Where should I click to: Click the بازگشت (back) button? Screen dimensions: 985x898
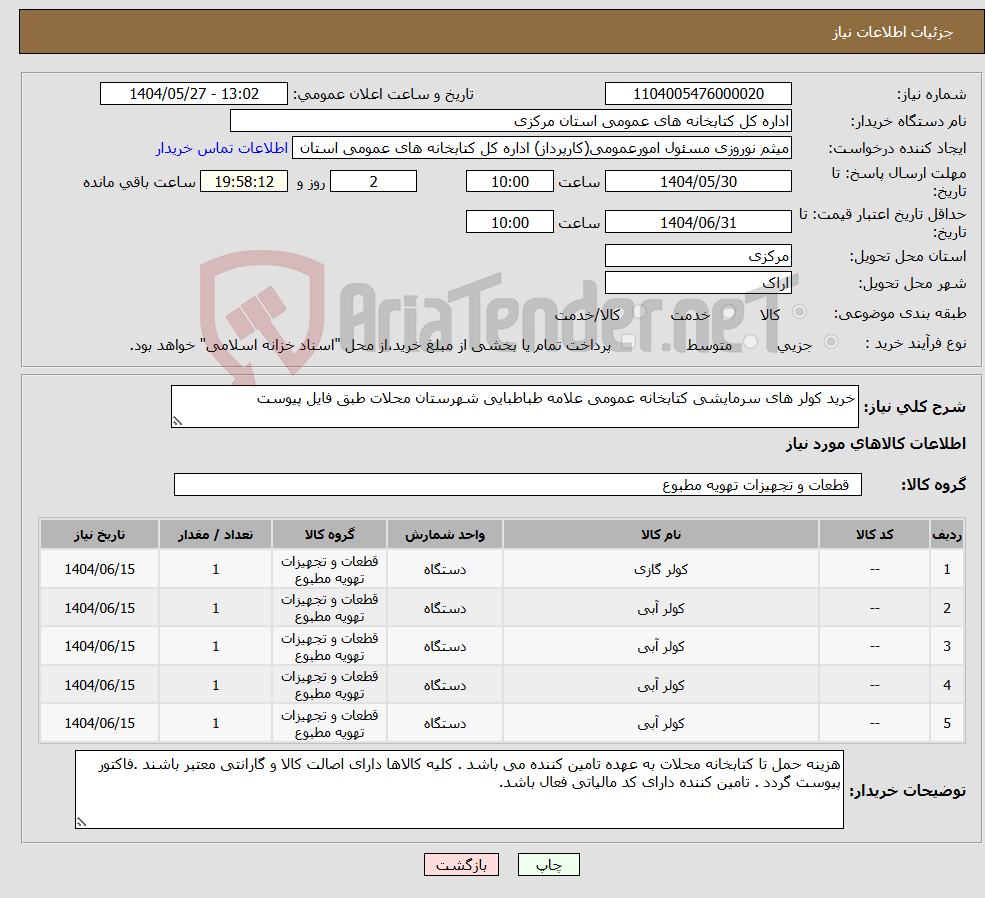coord(461,865)
